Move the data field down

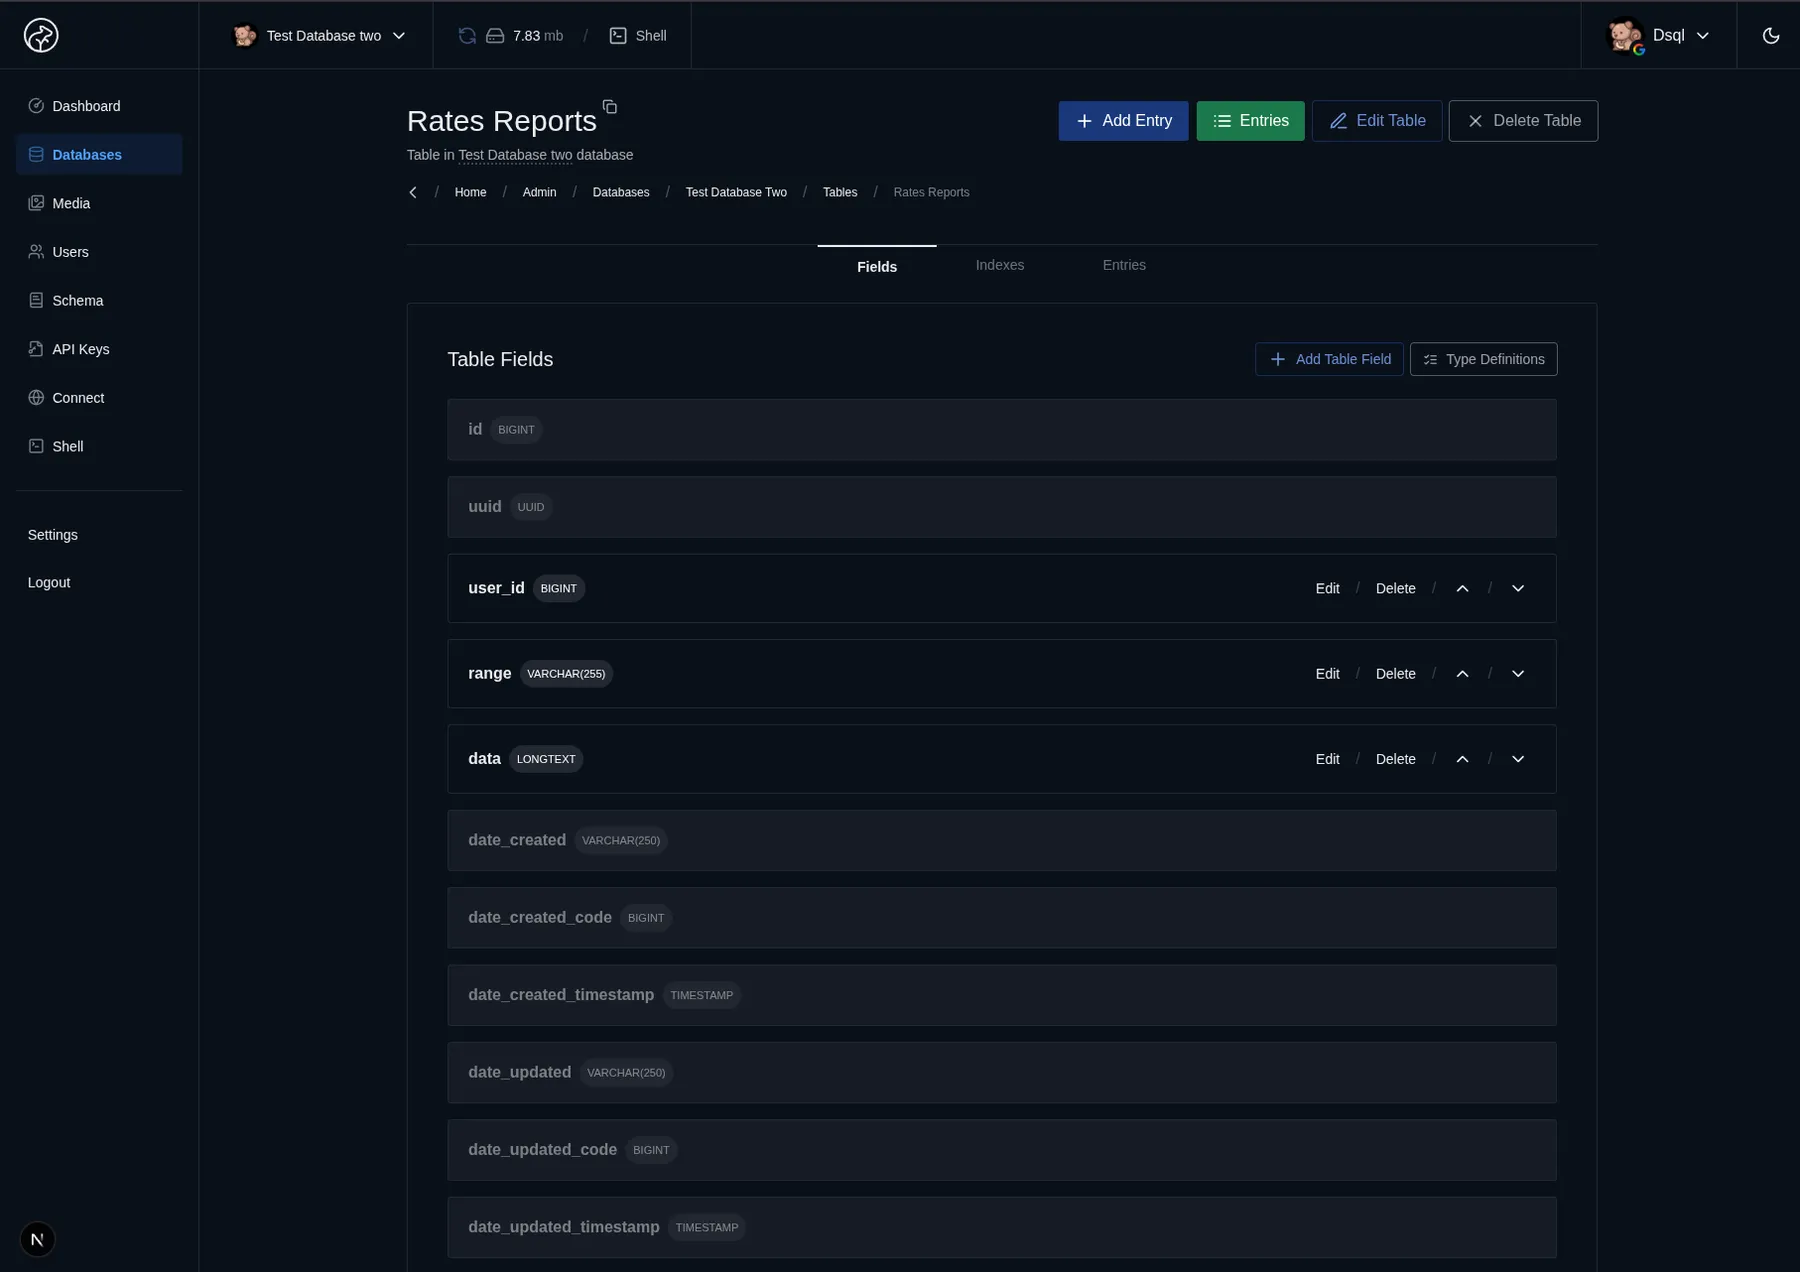tap(1517, 759)
